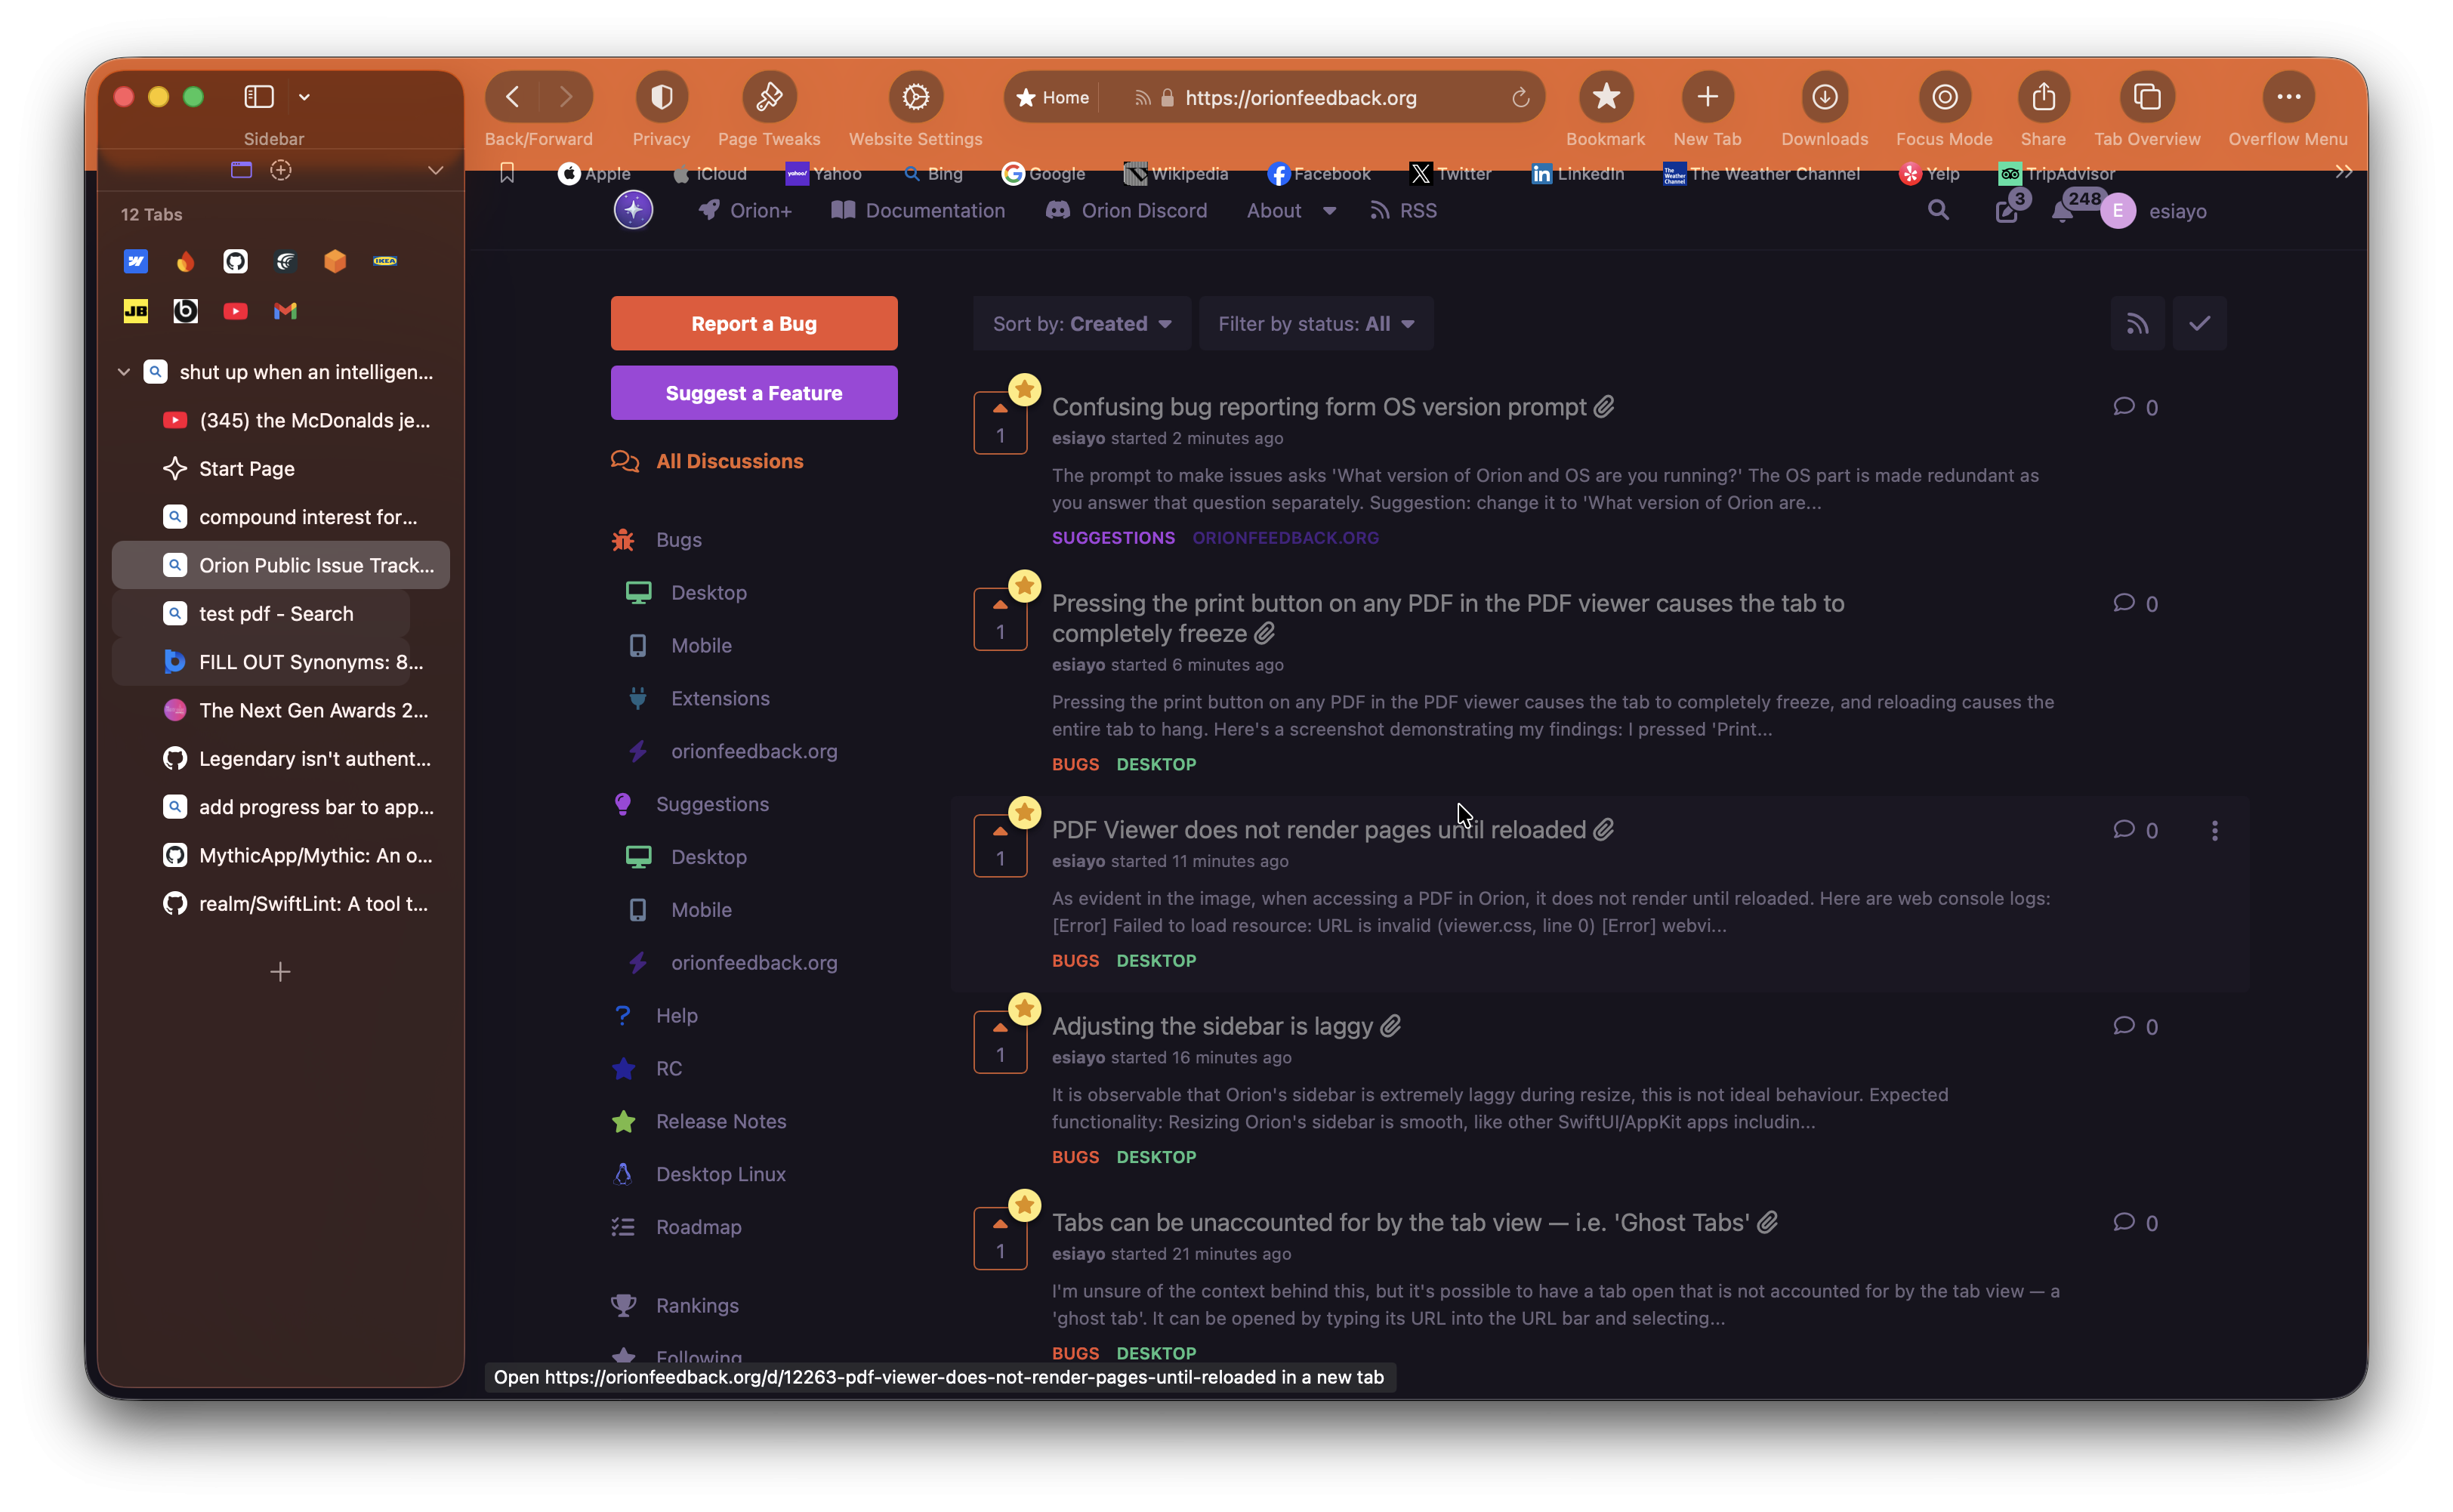Screen dimensions: 2453x1512
Task: Click the 'Report a Bug' button
Action: (754, 323)
